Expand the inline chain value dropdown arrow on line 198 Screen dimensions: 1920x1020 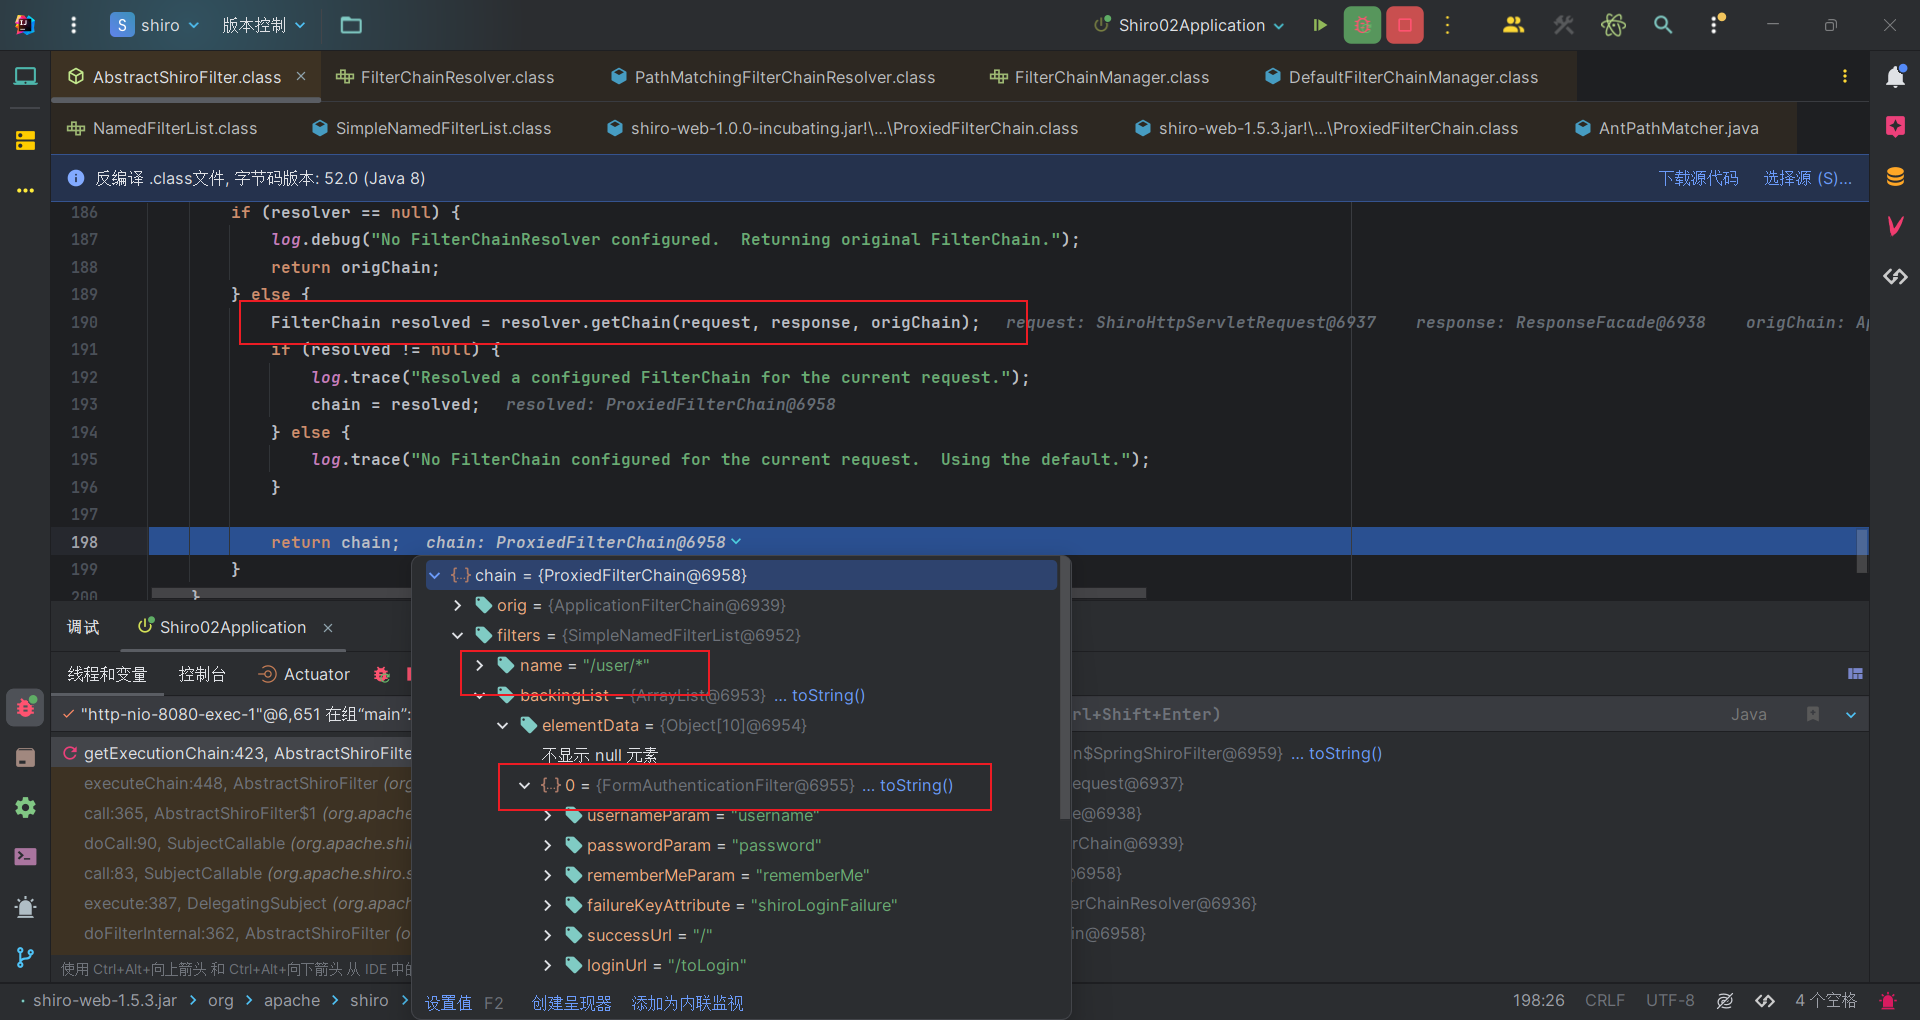coord(737,541)
